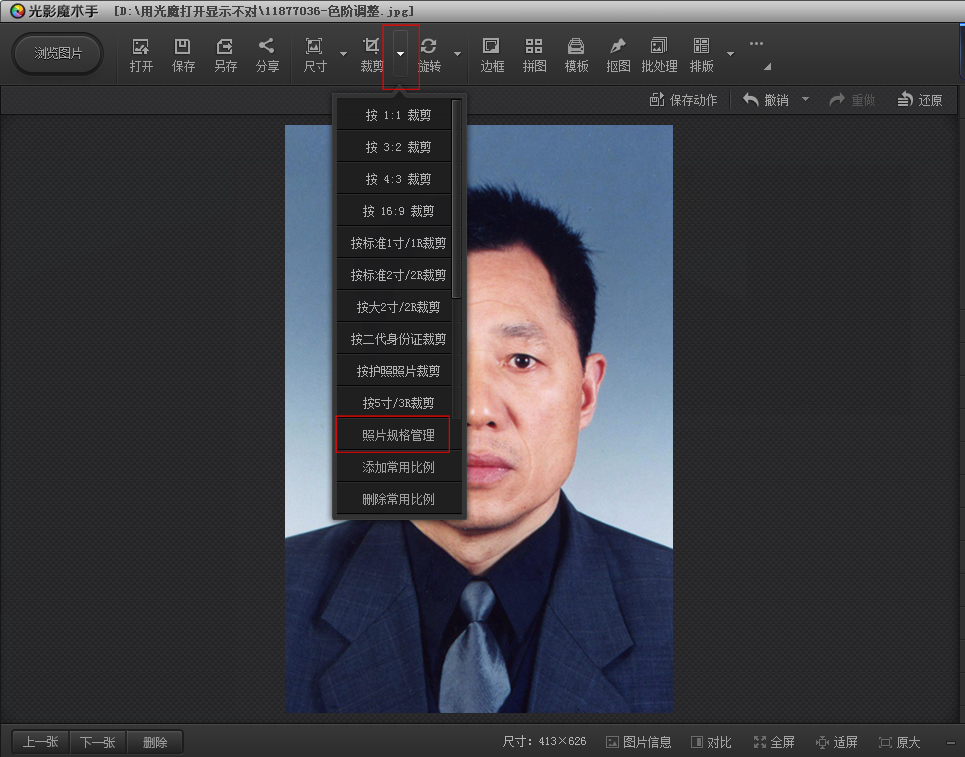Click 保存动作 save action button
Screen dimensions: 965x757
click(683, 100)
